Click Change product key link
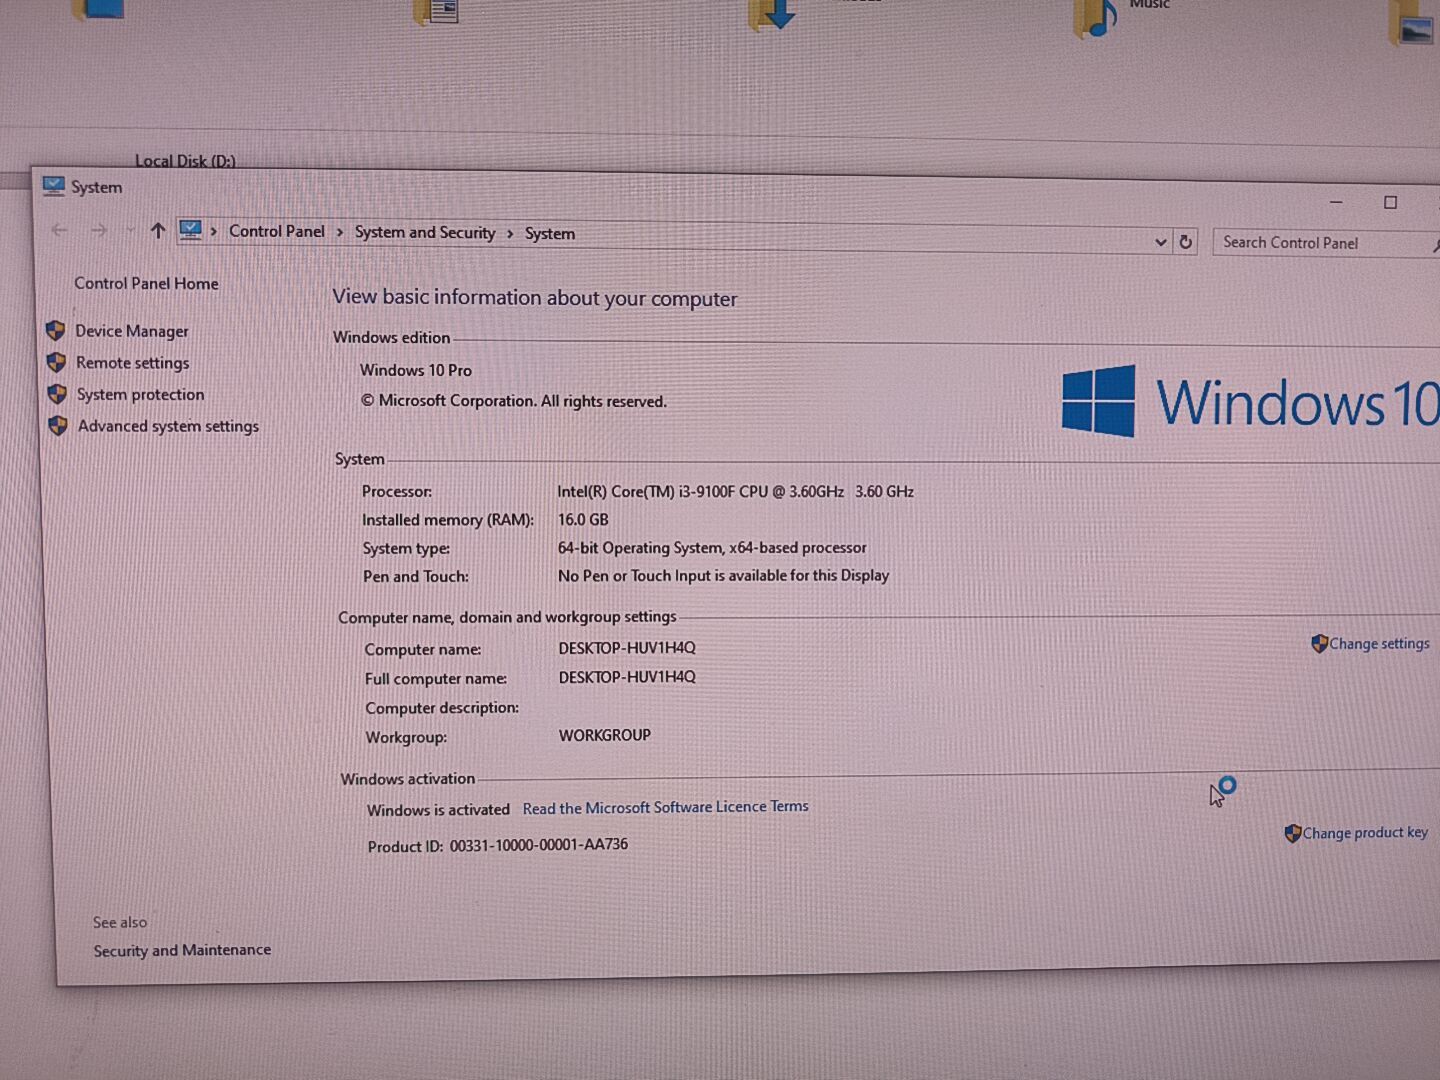The width and height of the screenshot is (1440, 1080). (1366, 833)
